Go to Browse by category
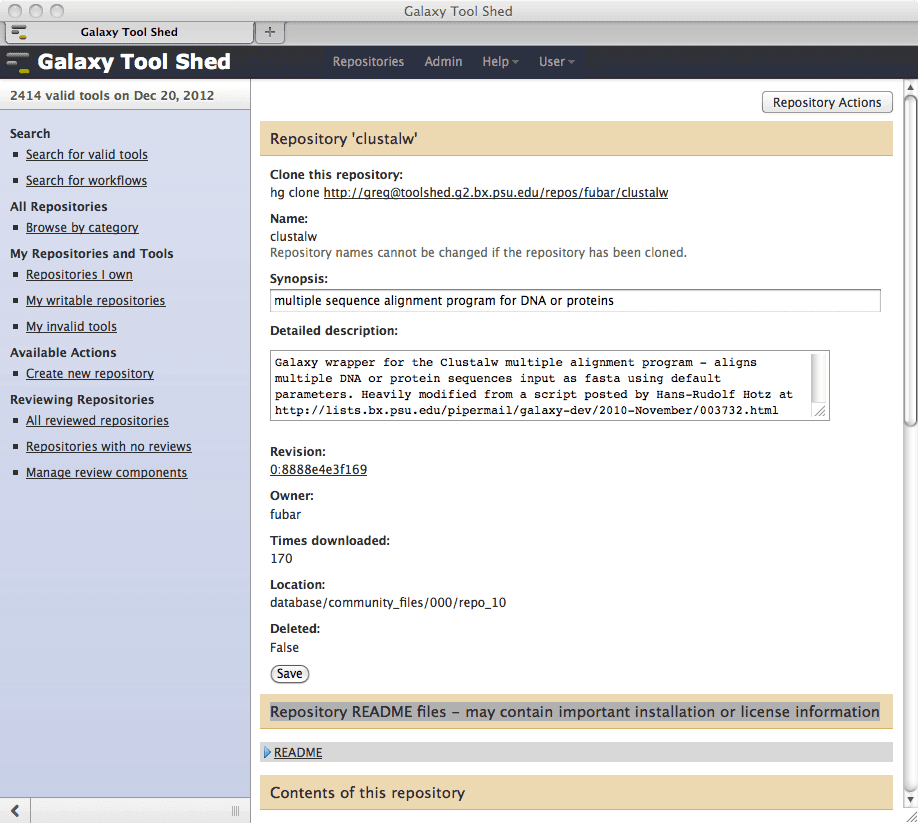This screenshot has height=823, width=918. point(82,228)
